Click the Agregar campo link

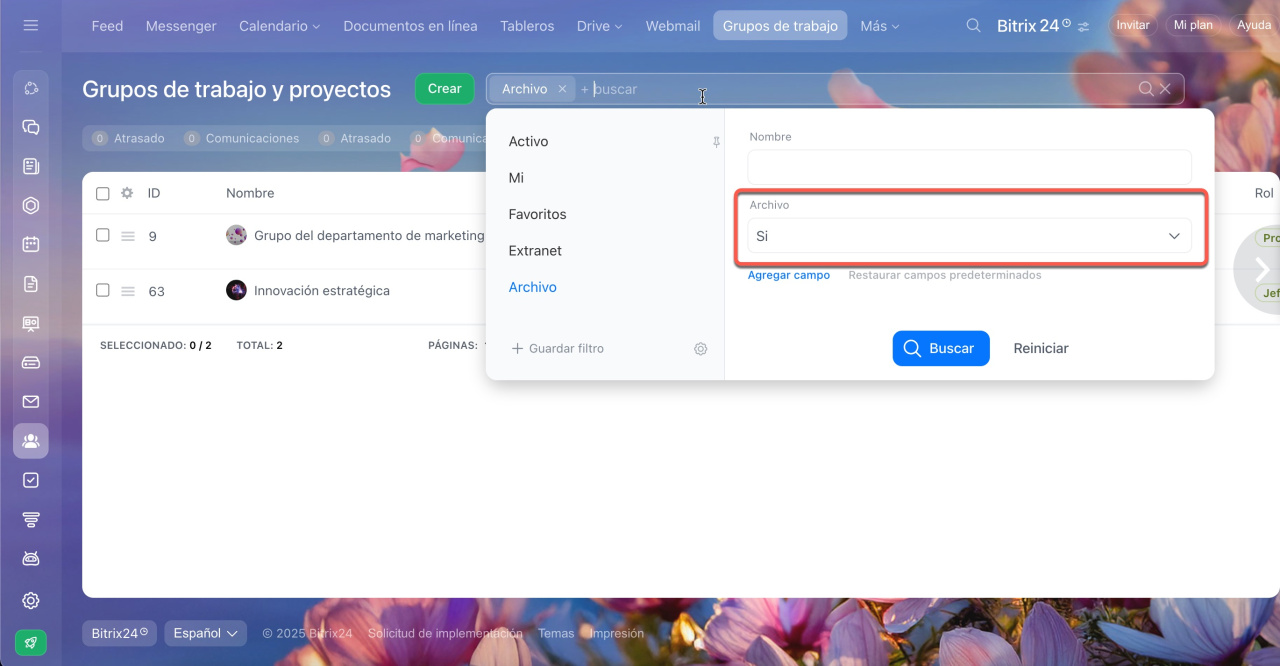tap(789, 275)
